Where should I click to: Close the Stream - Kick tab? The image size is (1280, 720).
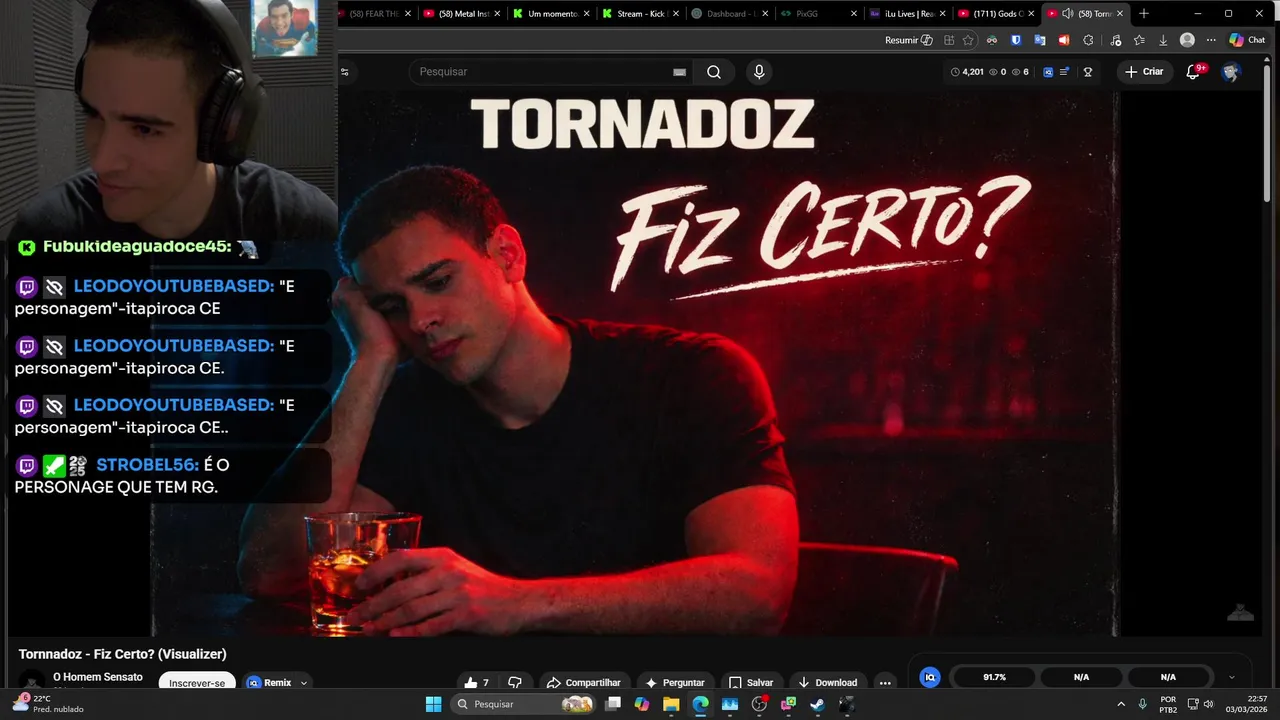click(x=674, y=14)
